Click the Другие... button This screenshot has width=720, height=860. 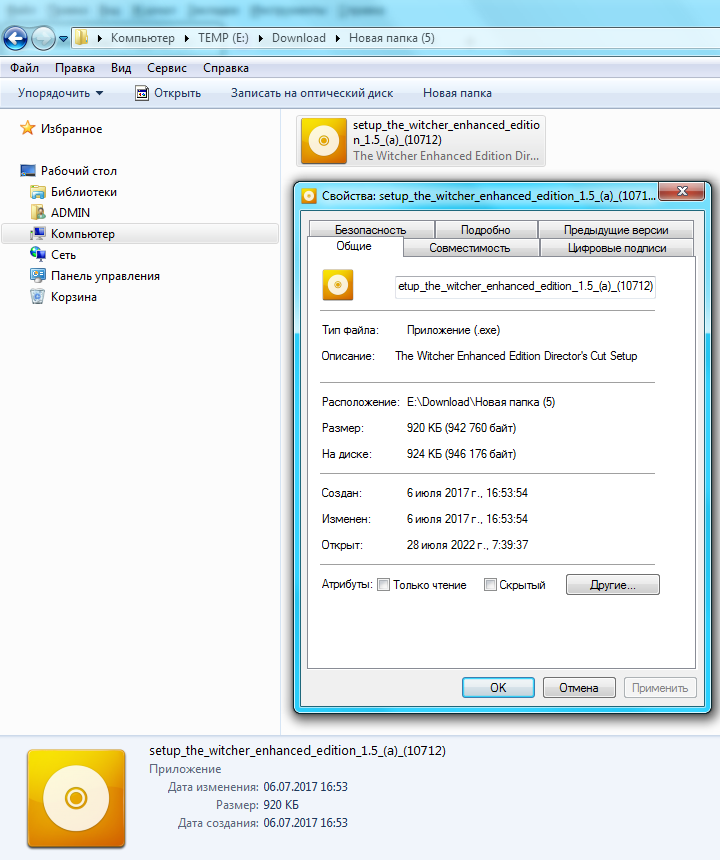pos(613,585)
